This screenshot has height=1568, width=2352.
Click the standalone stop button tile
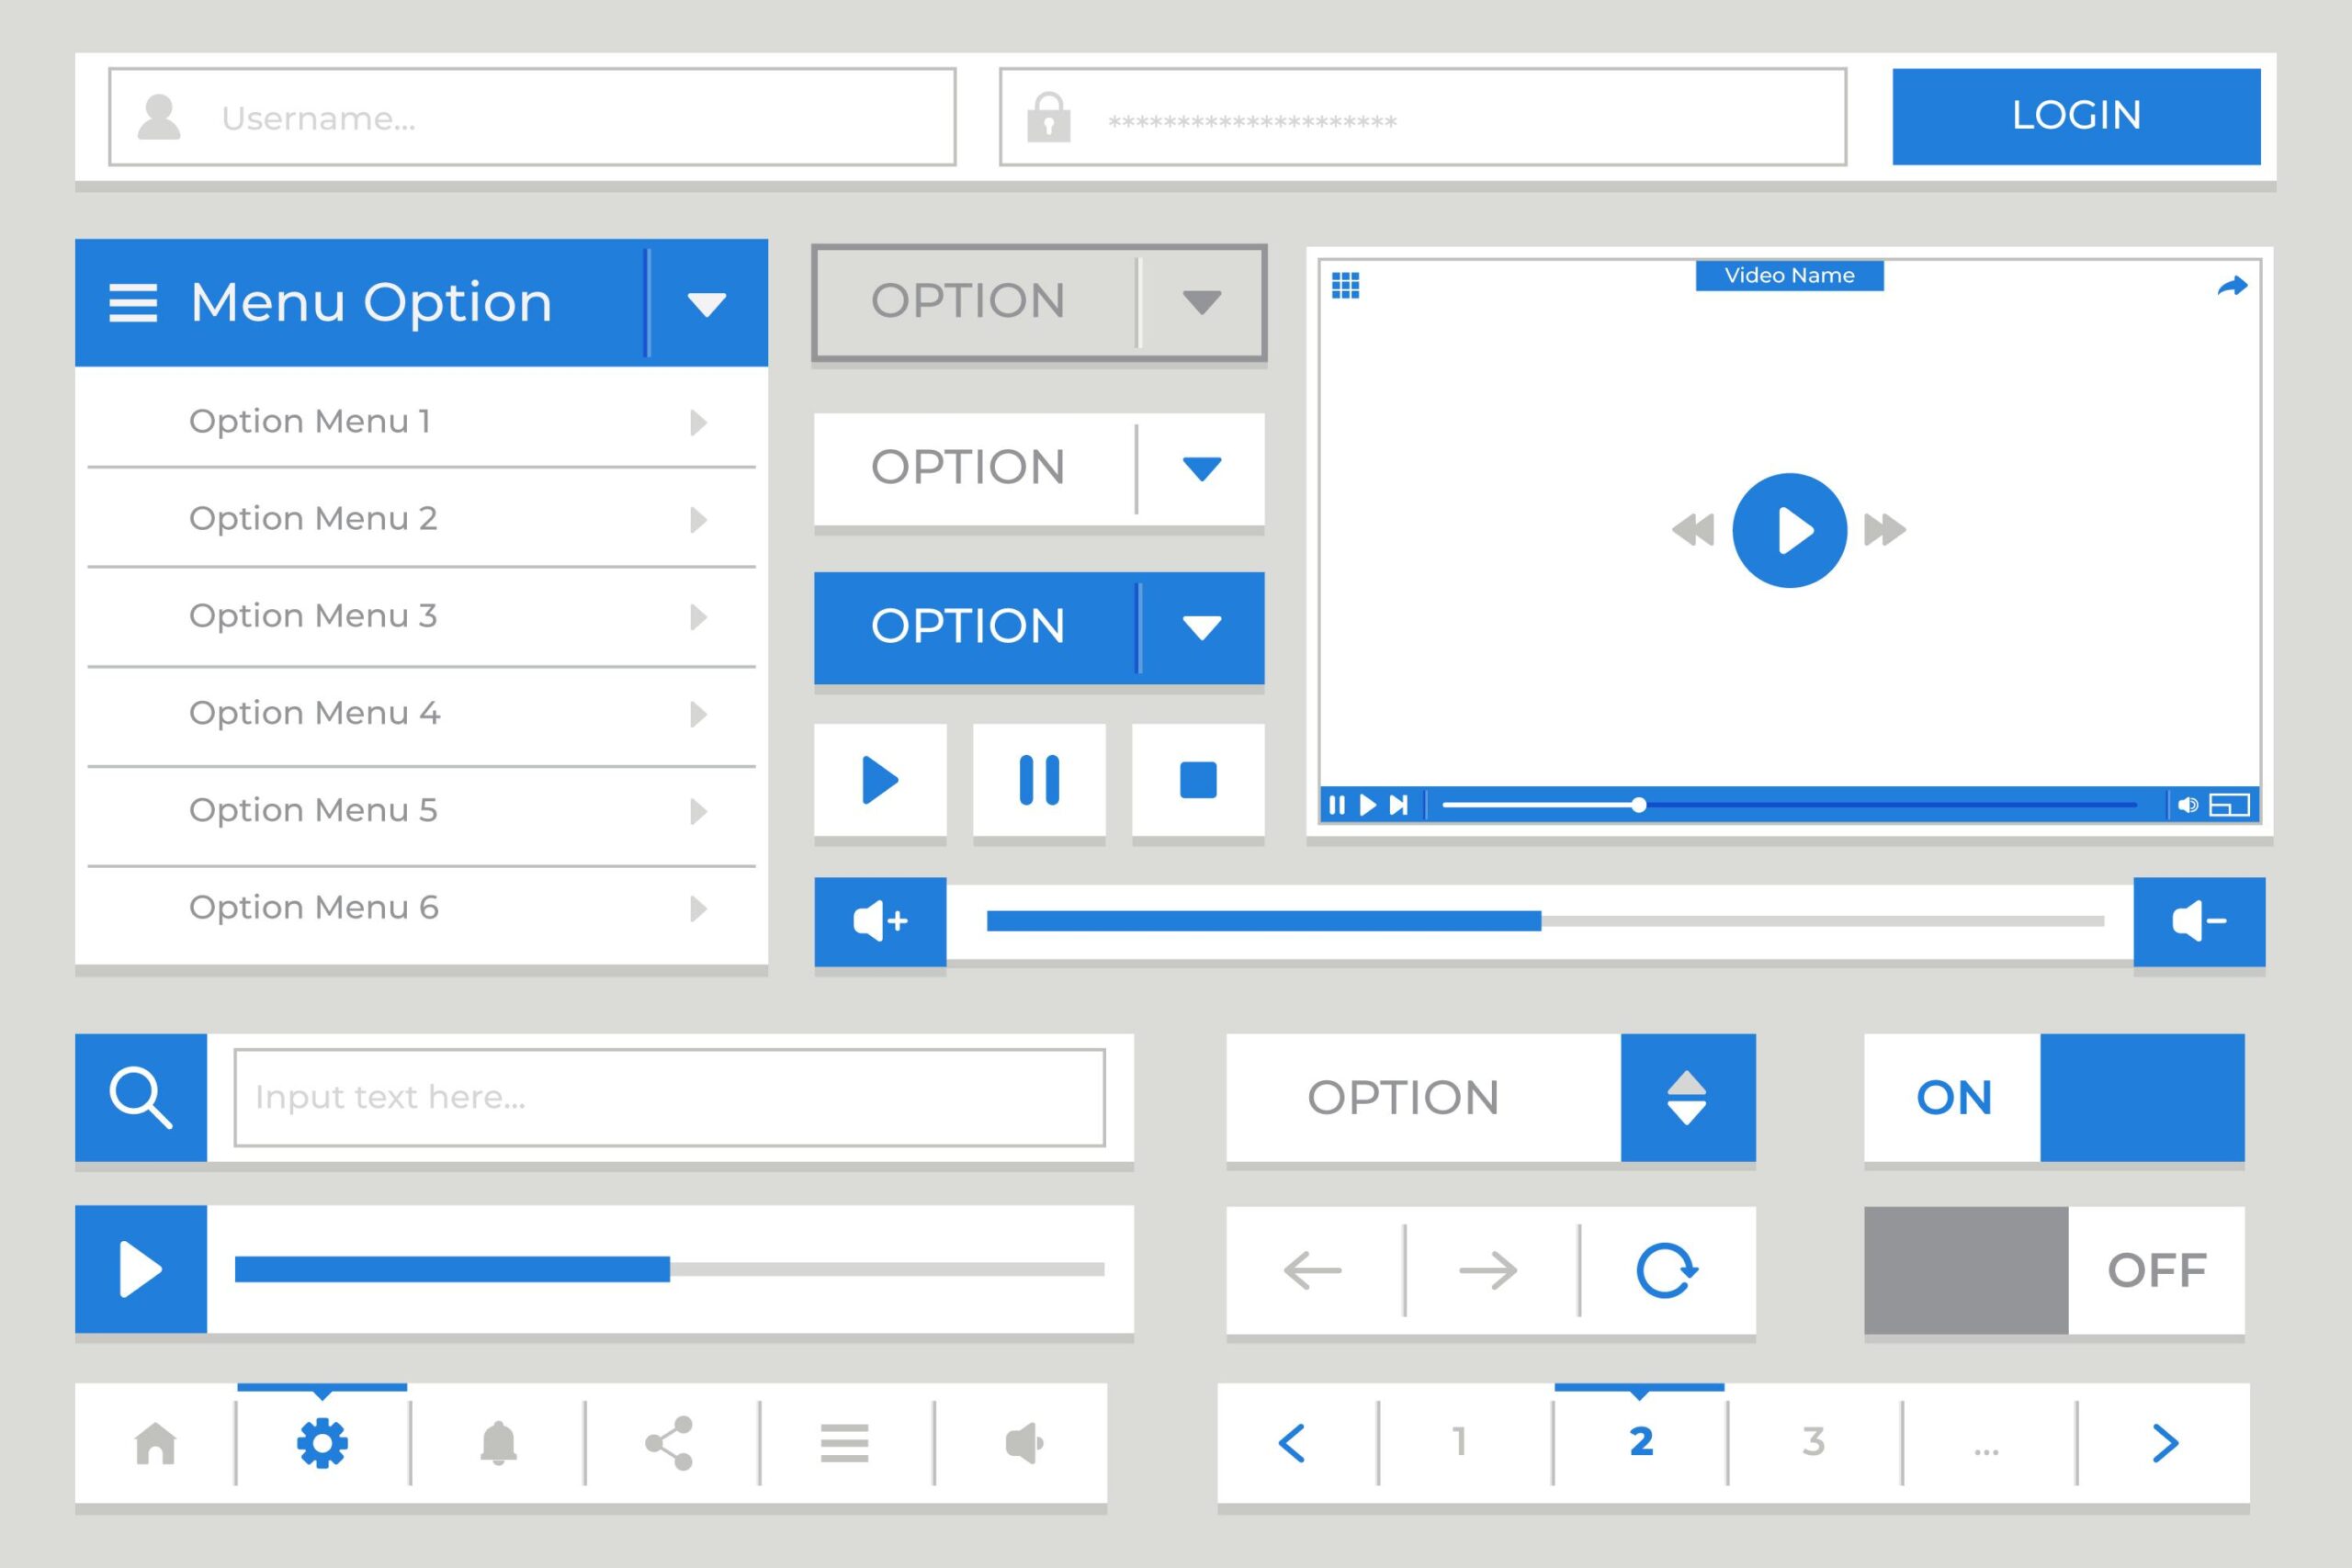[1198, 780]
